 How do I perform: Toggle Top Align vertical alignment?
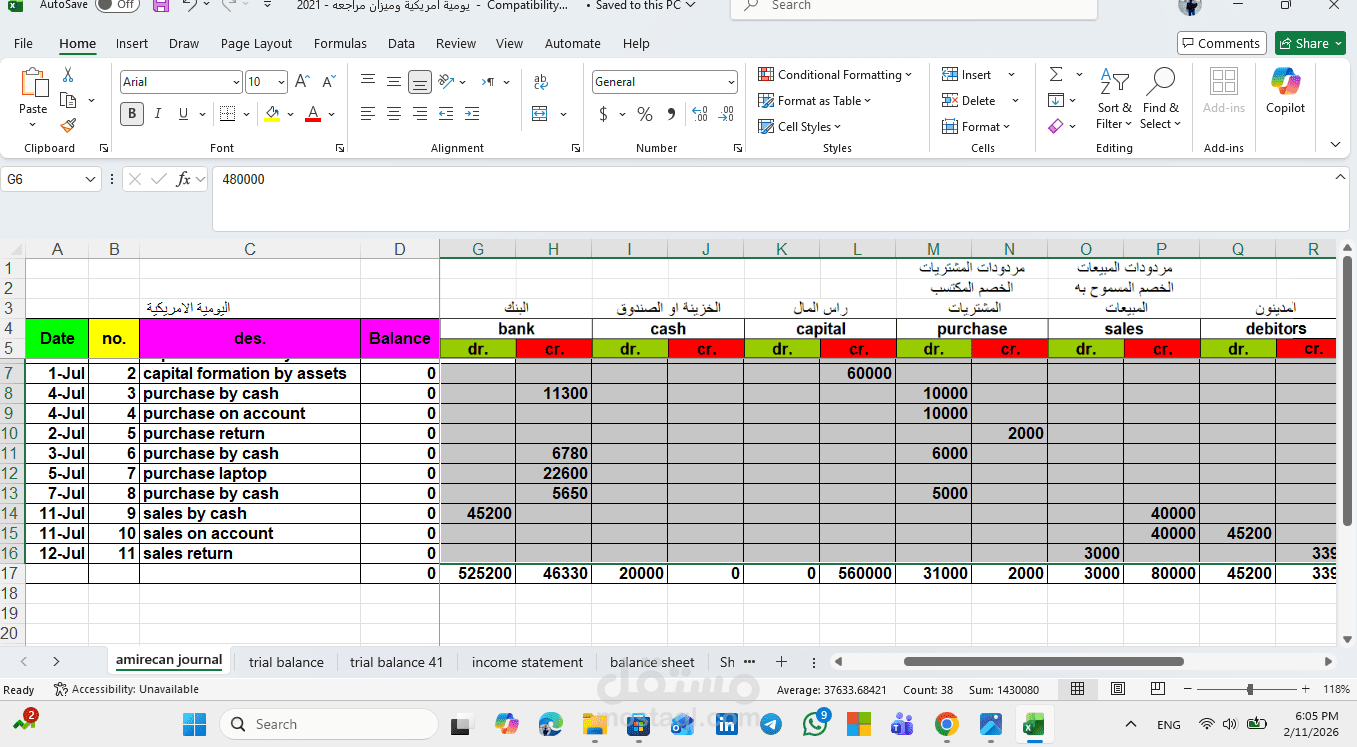tap(368, 82)
